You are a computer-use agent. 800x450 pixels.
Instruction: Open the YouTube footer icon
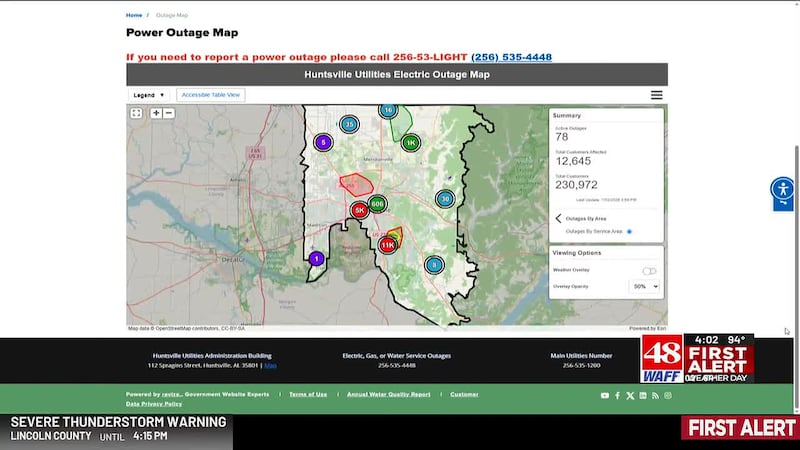pos(605,395)
